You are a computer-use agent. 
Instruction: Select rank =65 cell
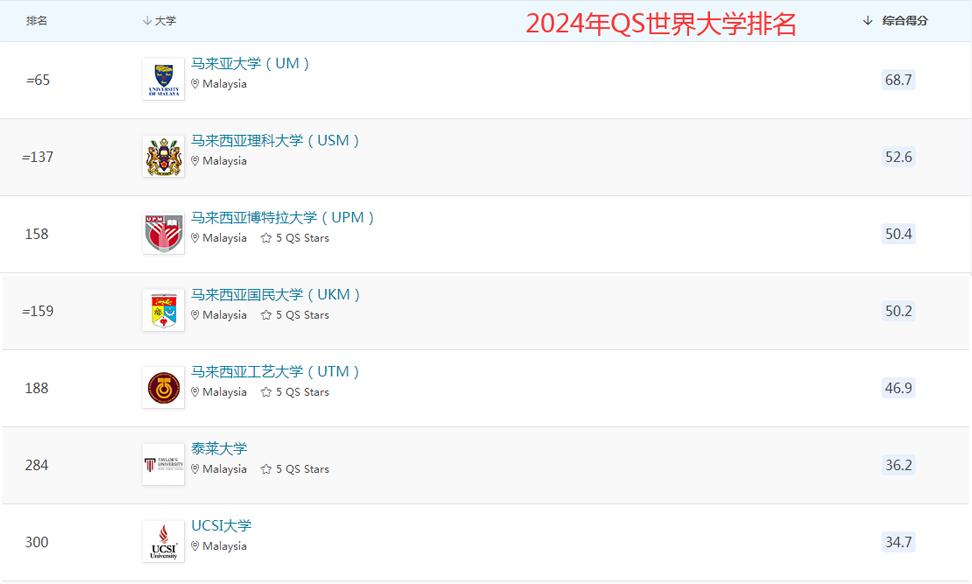pyautogui.click(x=38, y=80)
